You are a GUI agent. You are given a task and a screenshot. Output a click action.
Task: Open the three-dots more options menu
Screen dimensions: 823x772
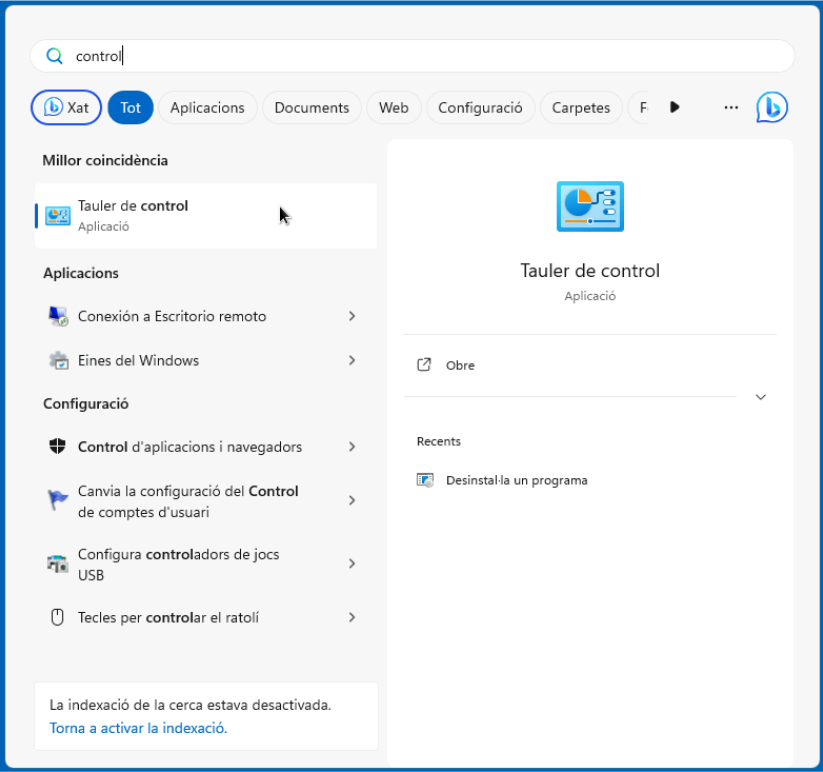(731, 107)
